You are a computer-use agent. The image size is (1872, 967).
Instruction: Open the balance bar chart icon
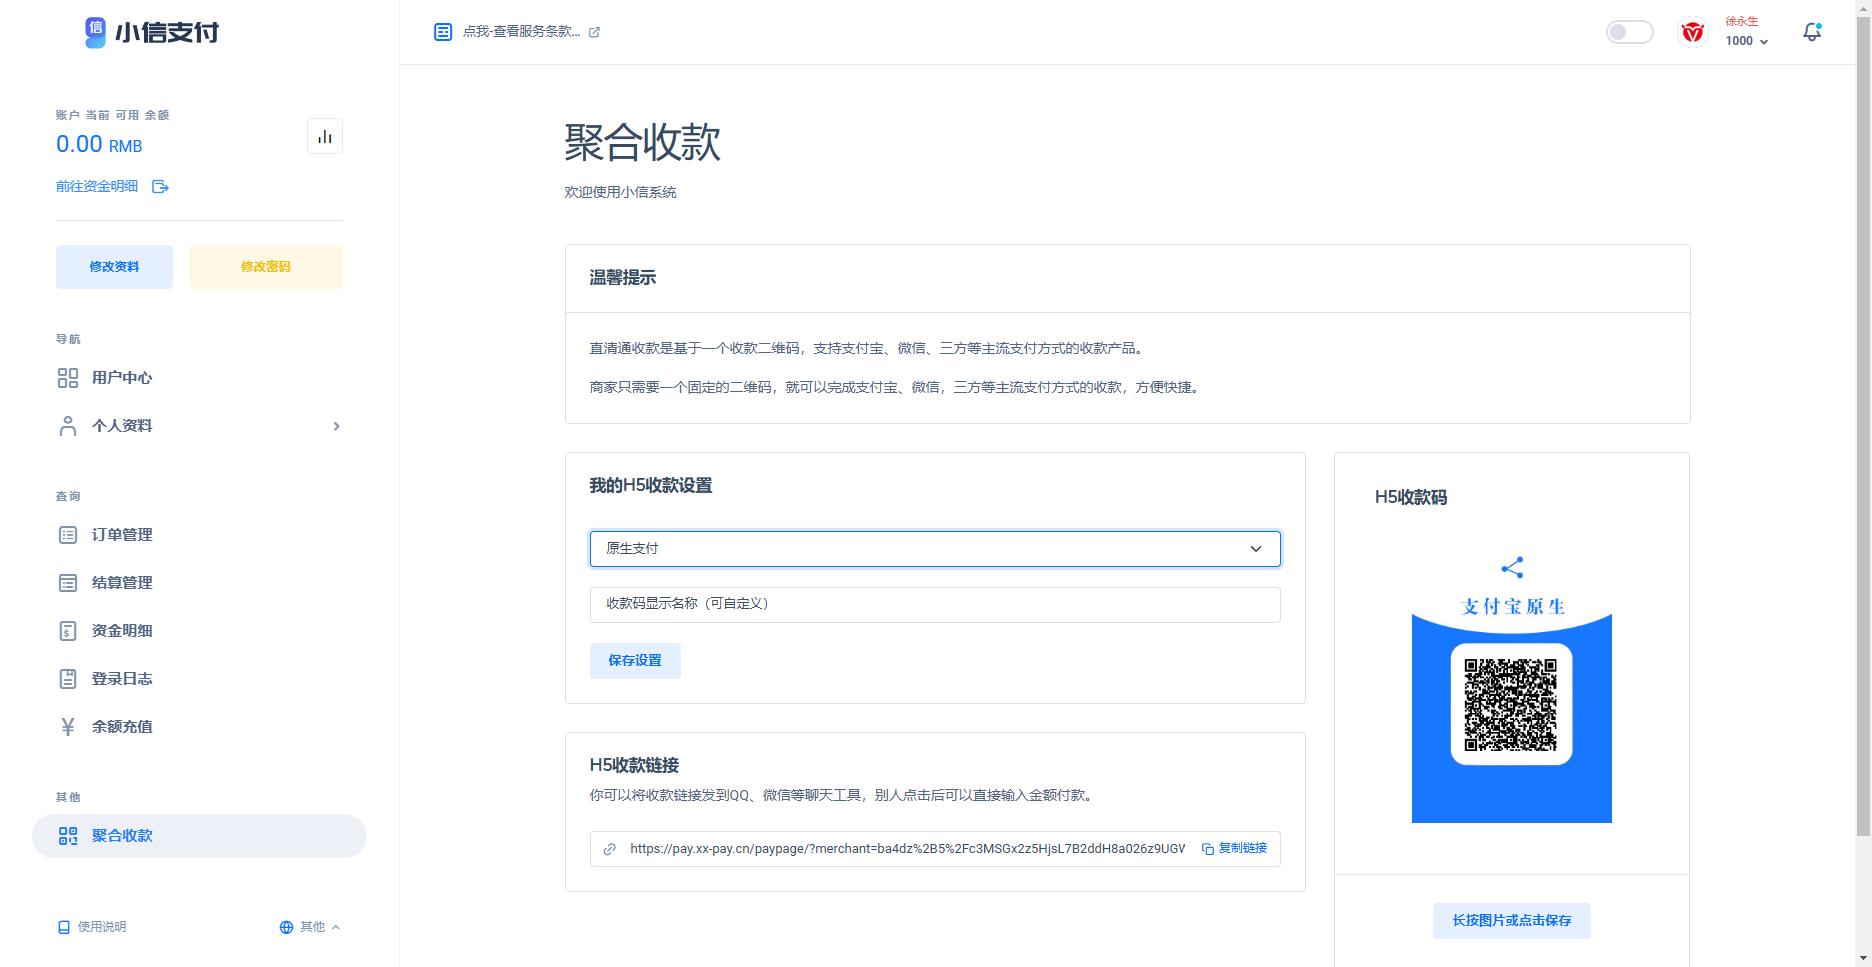click(x=324, y=136)
